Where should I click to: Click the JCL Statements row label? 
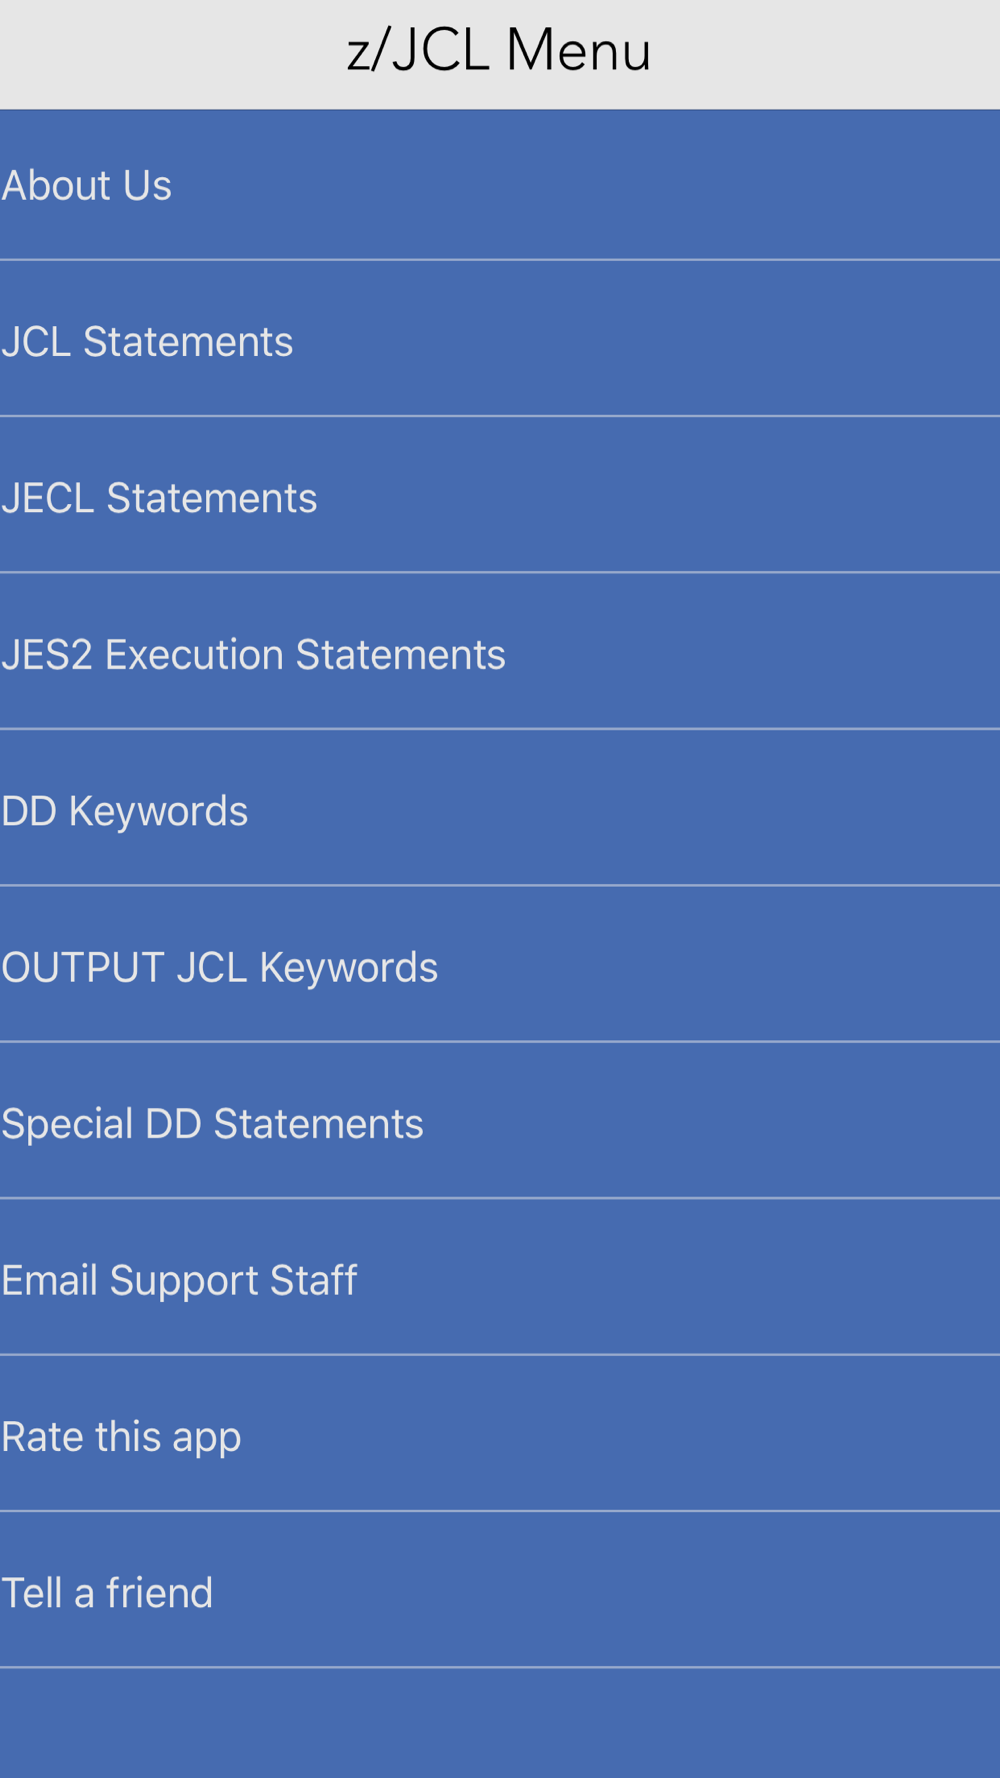[x=147, y=342]
